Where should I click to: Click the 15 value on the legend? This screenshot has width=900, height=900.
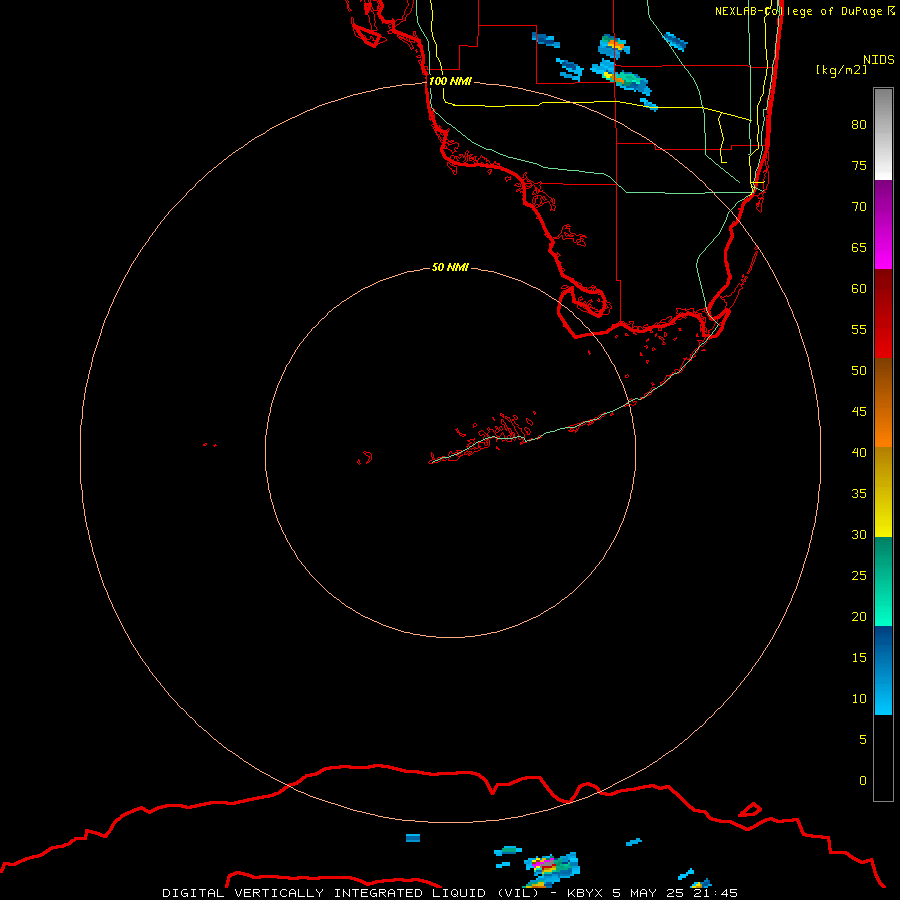(859, 657)
